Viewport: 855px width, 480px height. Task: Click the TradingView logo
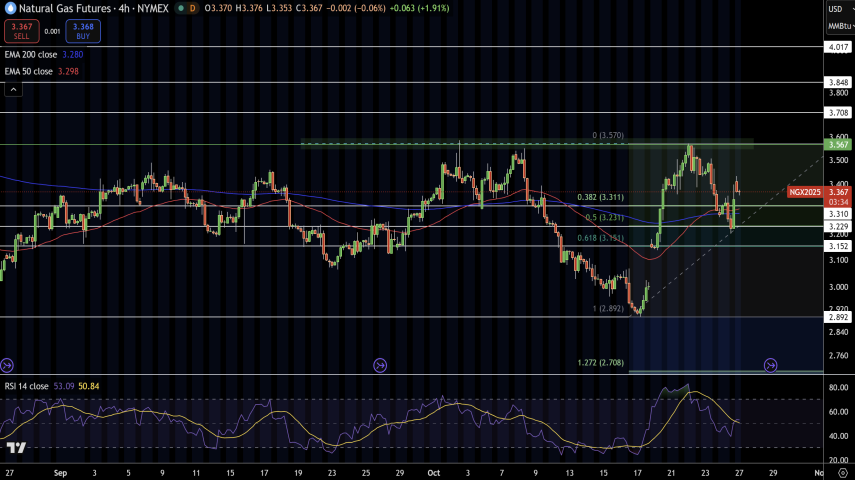click(15, 449)
